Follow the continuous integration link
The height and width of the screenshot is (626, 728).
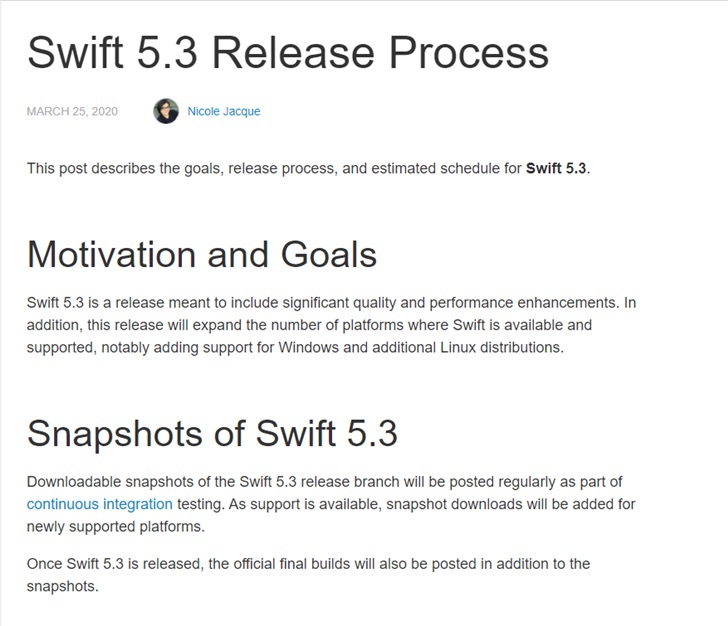(99, 504)
